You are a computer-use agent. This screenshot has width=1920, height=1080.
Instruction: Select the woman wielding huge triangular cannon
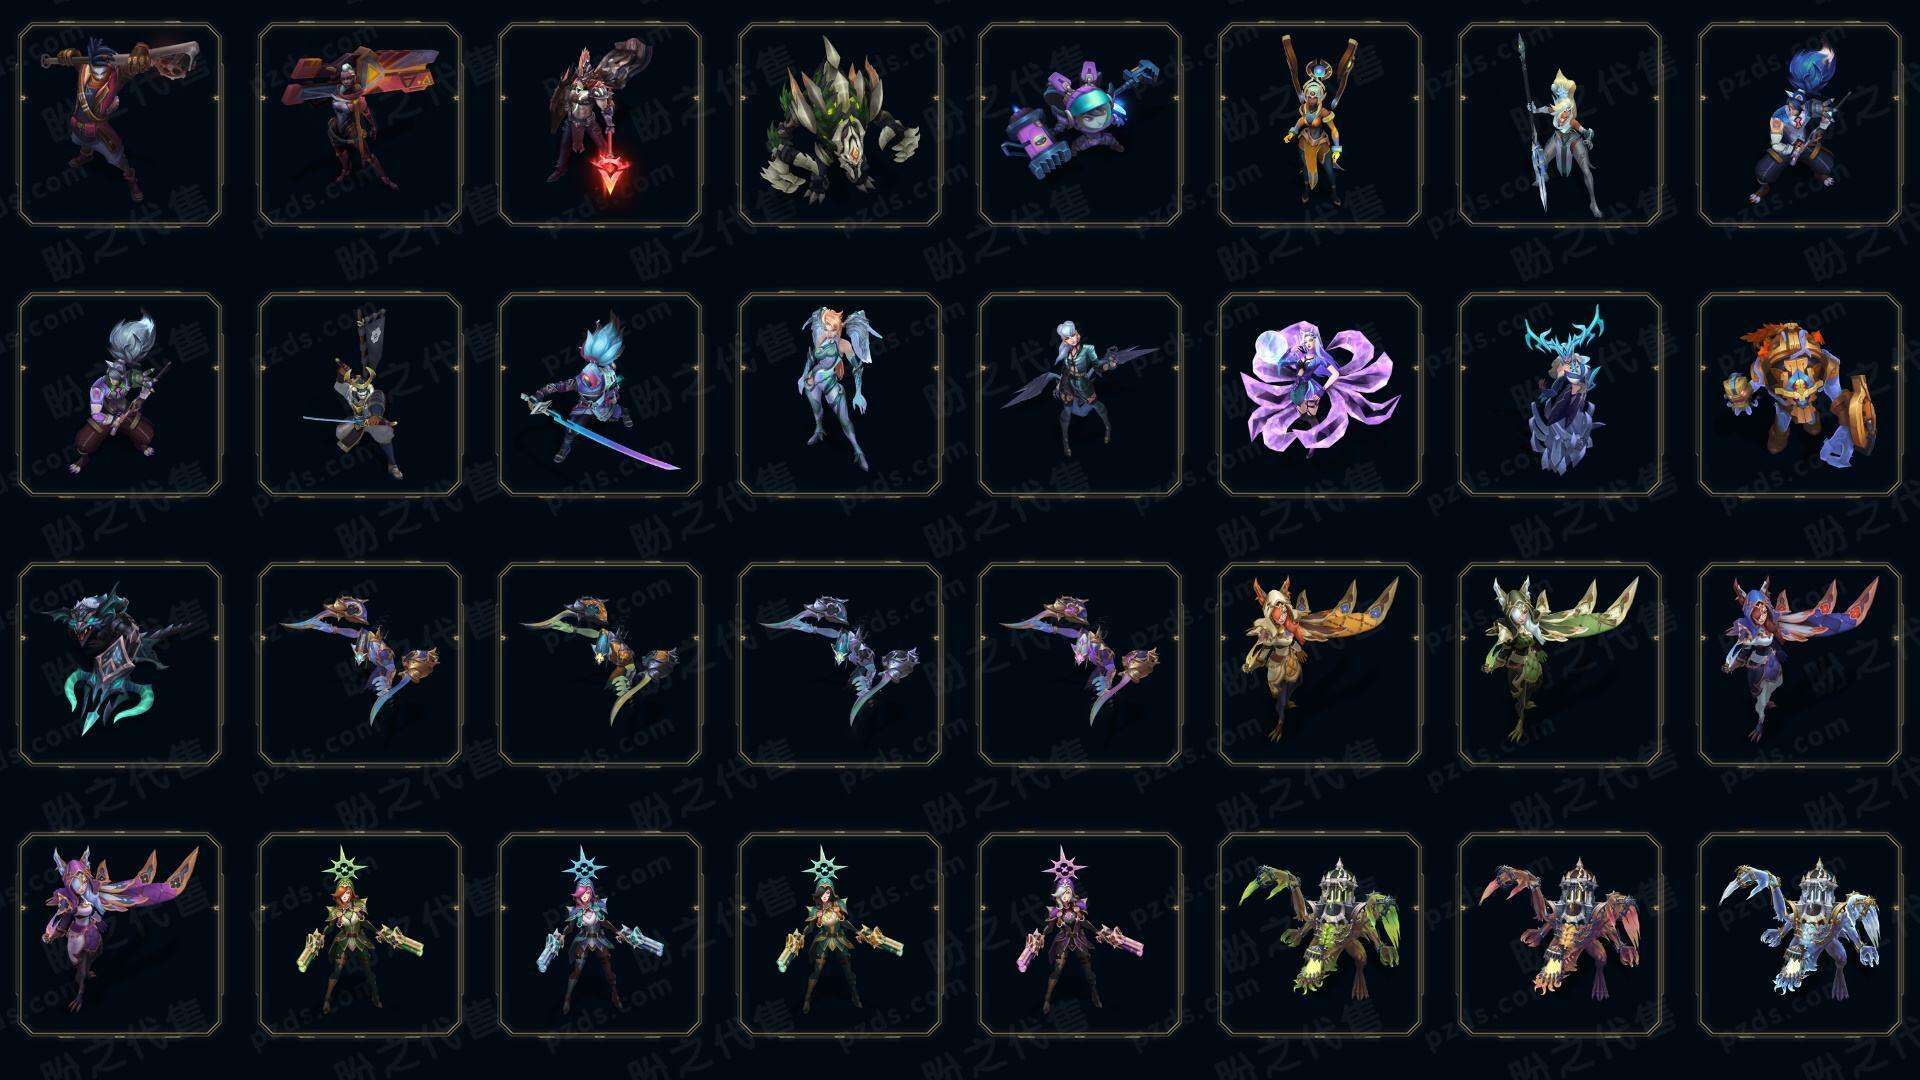pos(360,125)
